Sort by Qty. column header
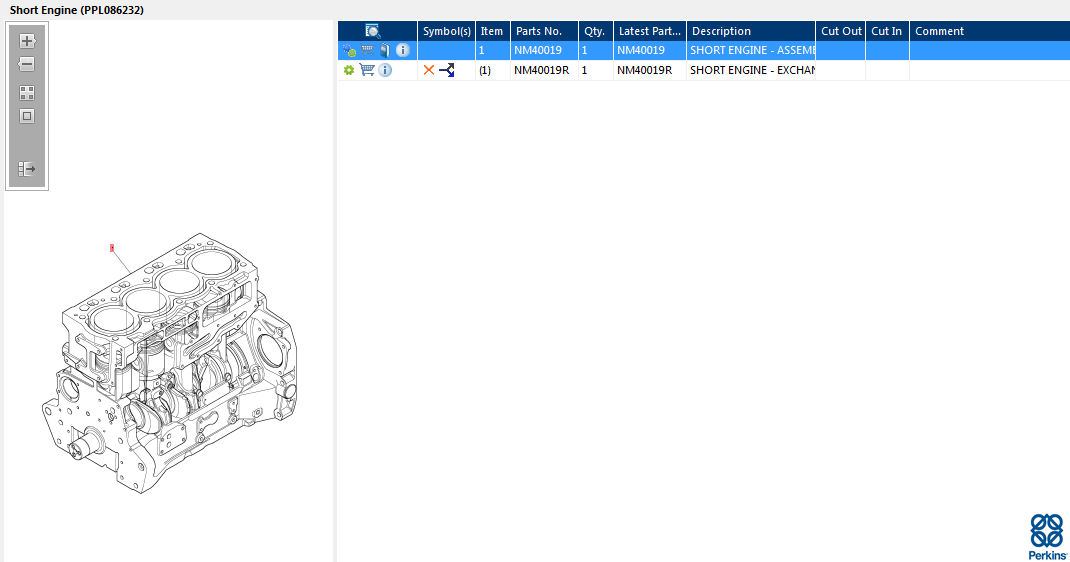 596,31
